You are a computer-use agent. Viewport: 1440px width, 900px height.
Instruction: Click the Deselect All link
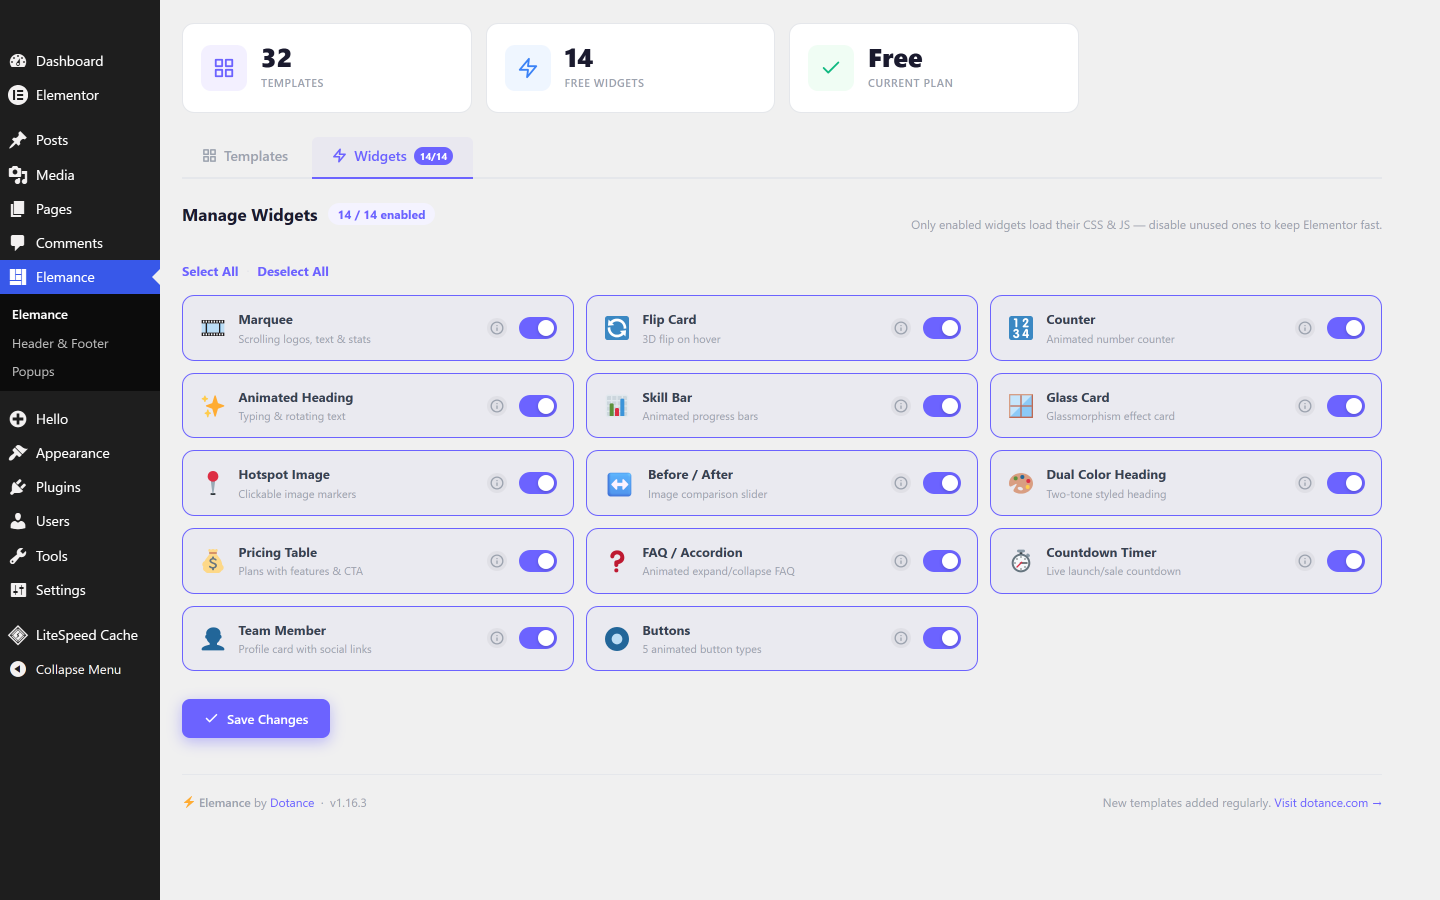[293, 272]
